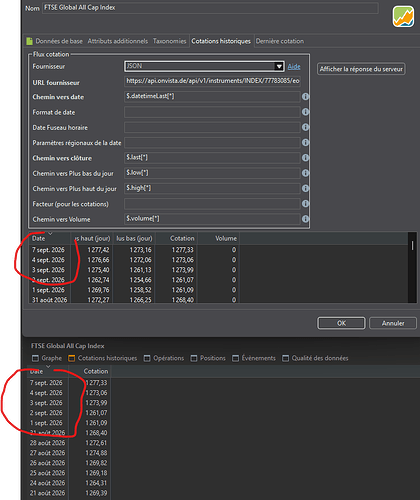Click the Facteur (pour les cotations) field

coord(212,204)
